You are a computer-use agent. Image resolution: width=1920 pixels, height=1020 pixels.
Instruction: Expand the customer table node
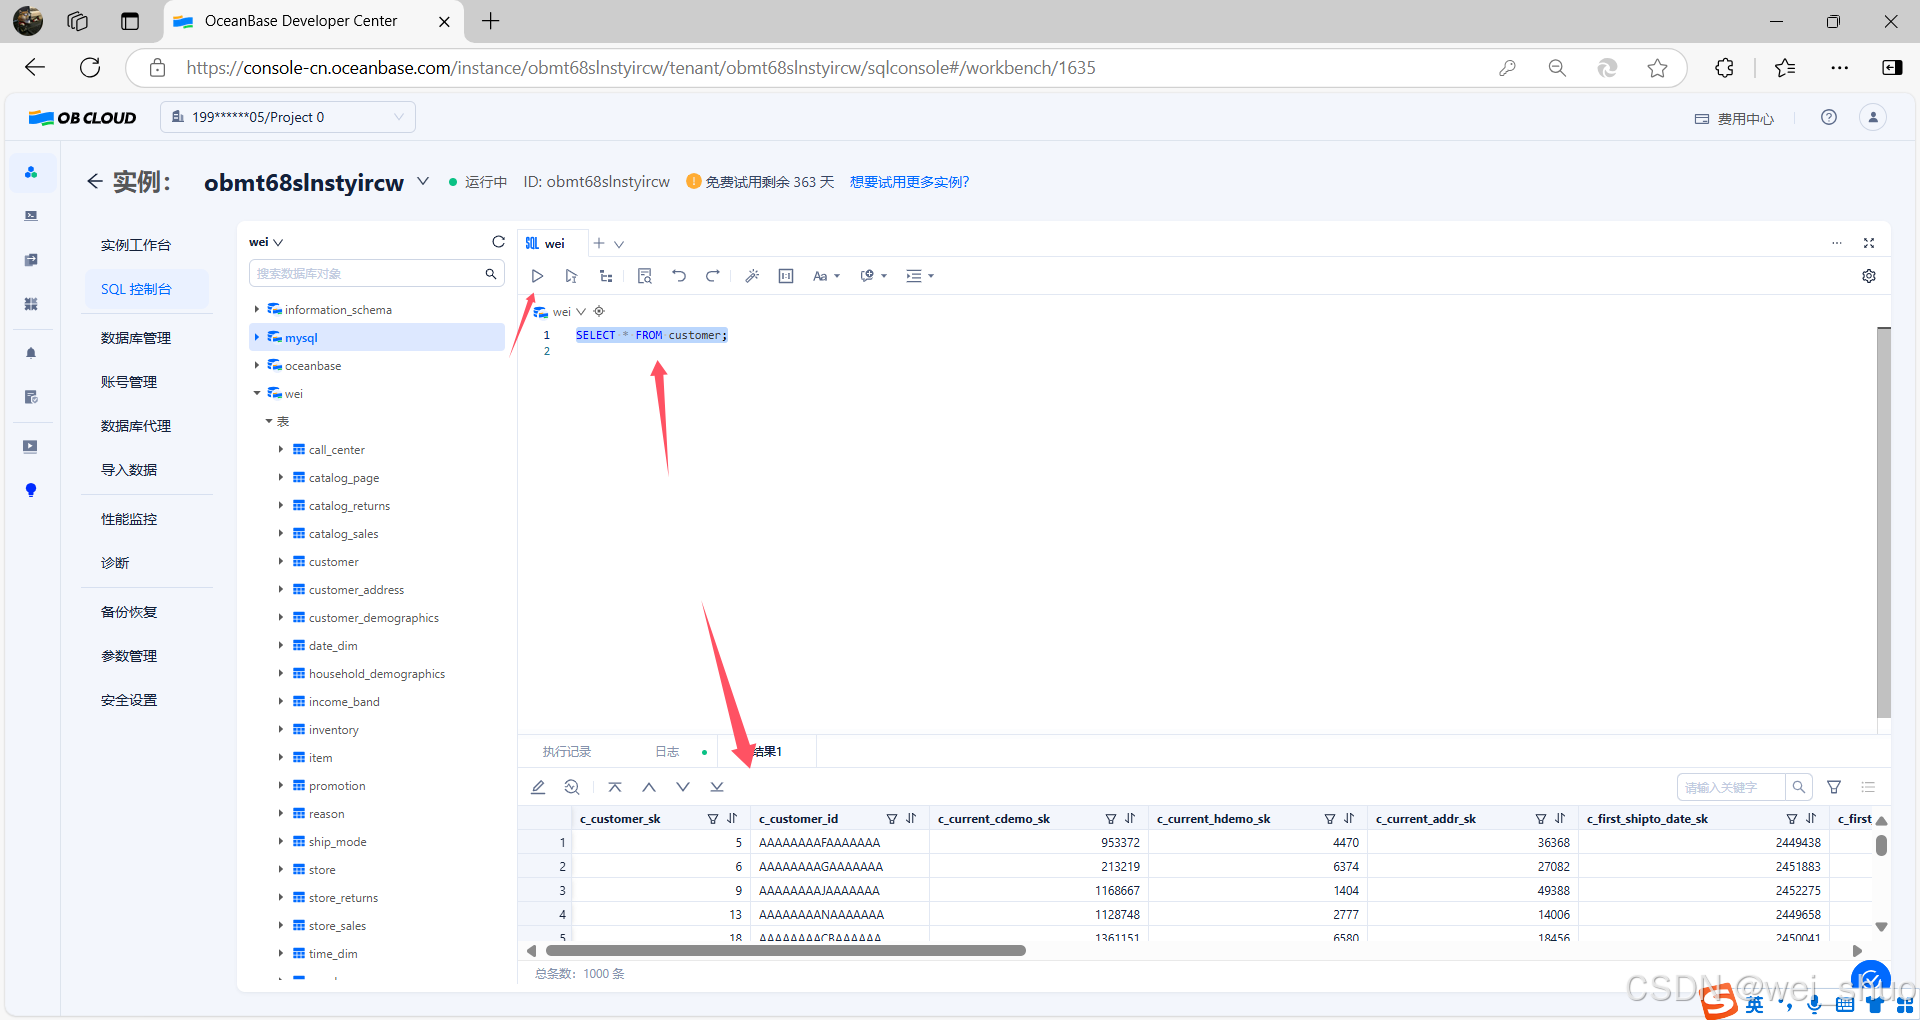281,562
